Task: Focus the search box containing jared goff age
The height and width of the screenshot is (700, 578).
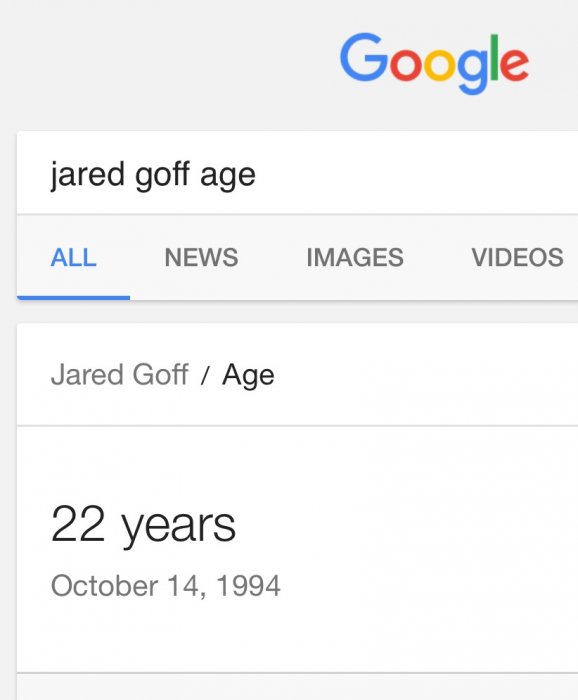Action: [x=297, y=173]
